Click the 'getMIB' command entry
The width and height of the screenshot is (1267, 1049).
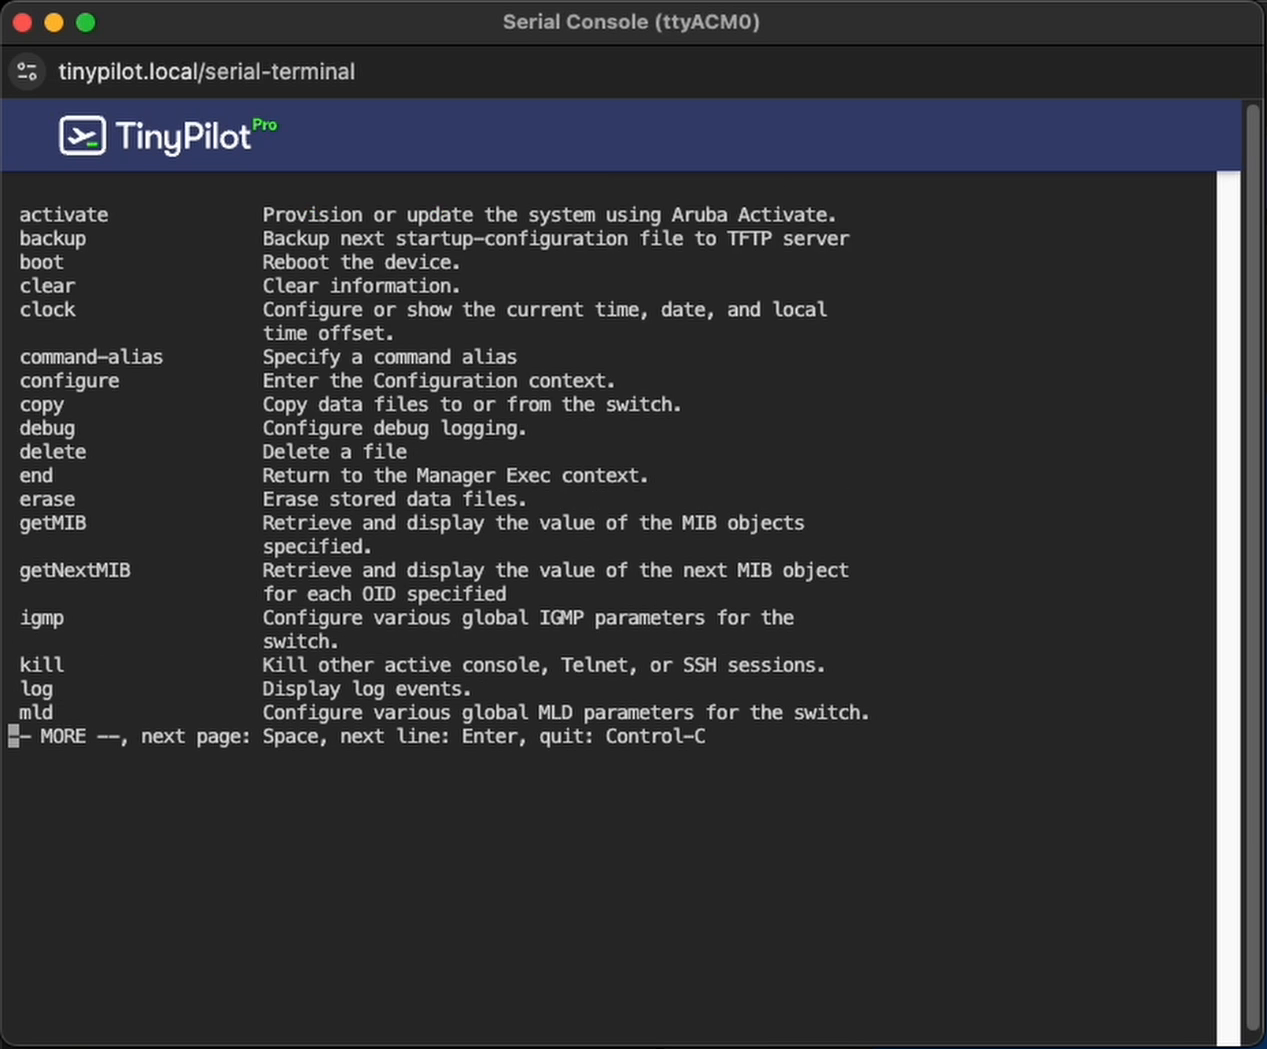pos(52,523)
